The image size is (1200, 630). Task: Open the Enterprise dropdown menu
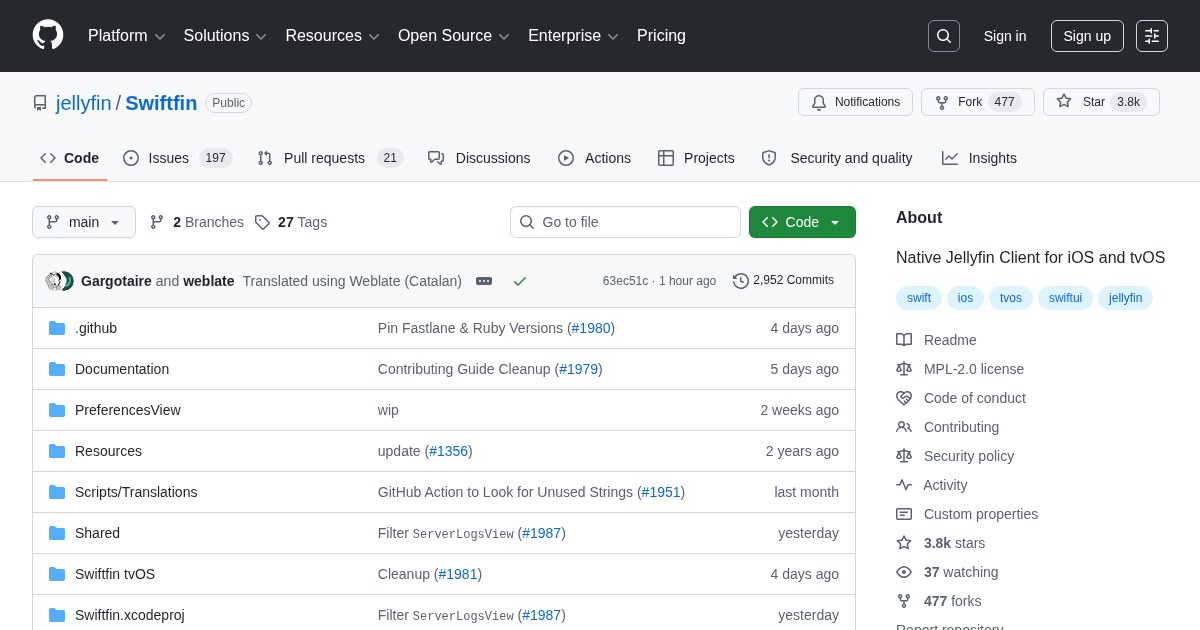coord(573,36)
